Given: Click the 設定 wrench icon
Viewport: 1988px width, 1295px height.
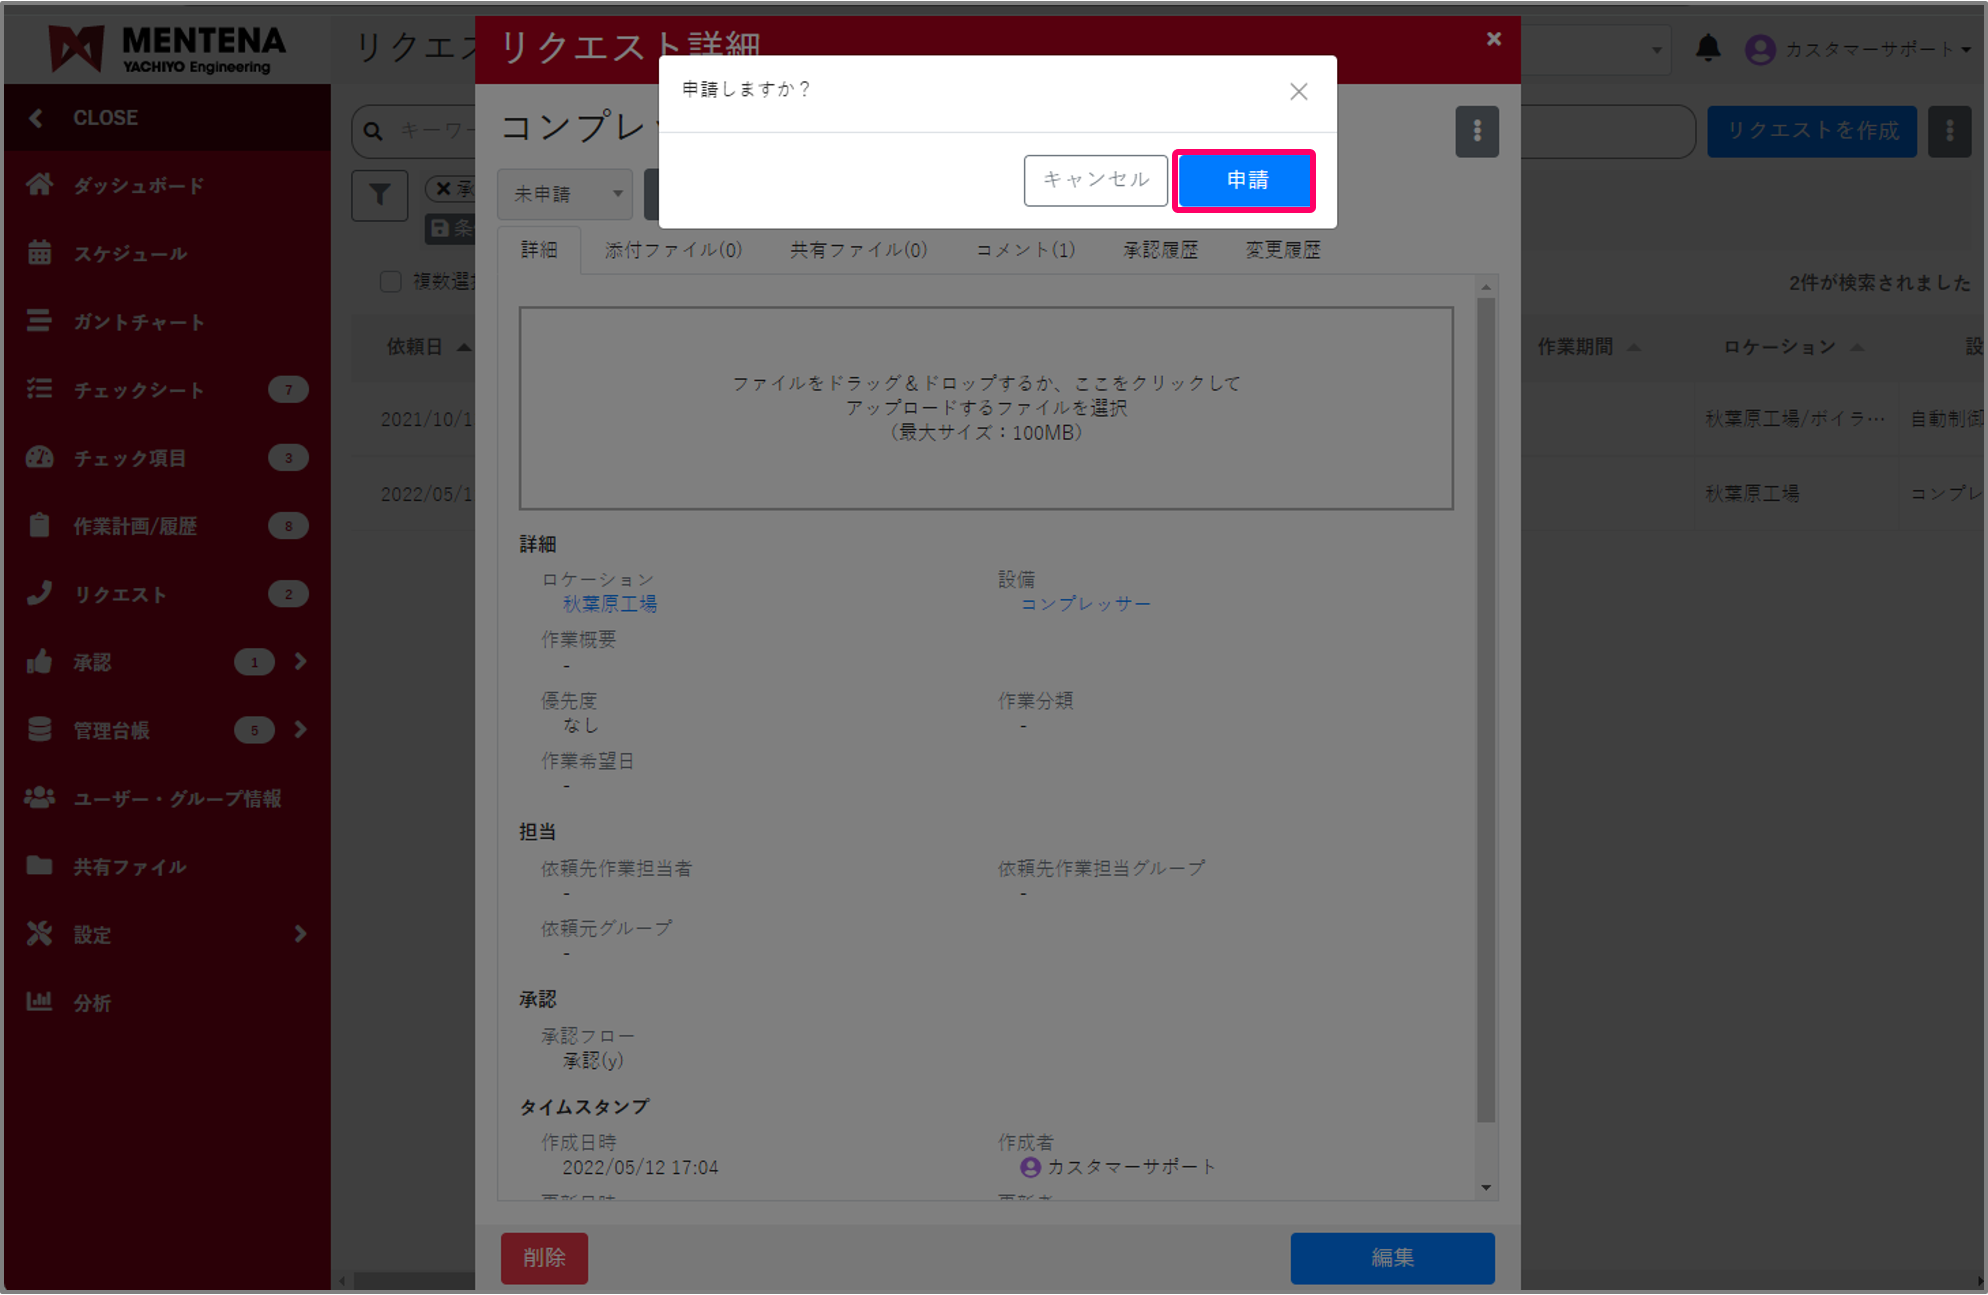Looking at the screenshot, I should tap(40, 934).
